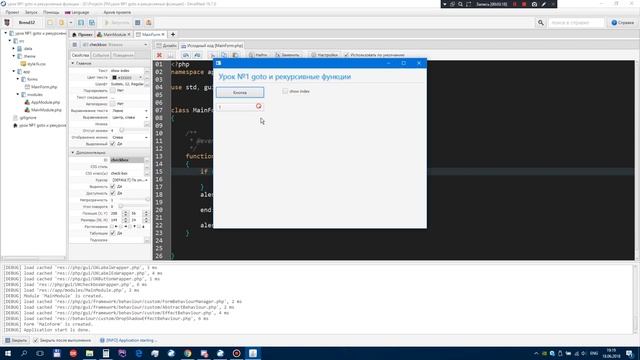Click the redo icon in the editor toolbar
640x360 pixels.
[x=197, y=55]
